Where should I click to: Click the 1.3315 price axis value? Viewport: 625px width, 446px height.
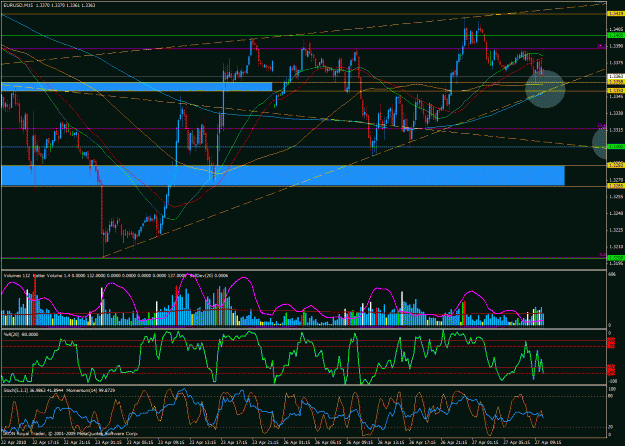tap(615, 130)
